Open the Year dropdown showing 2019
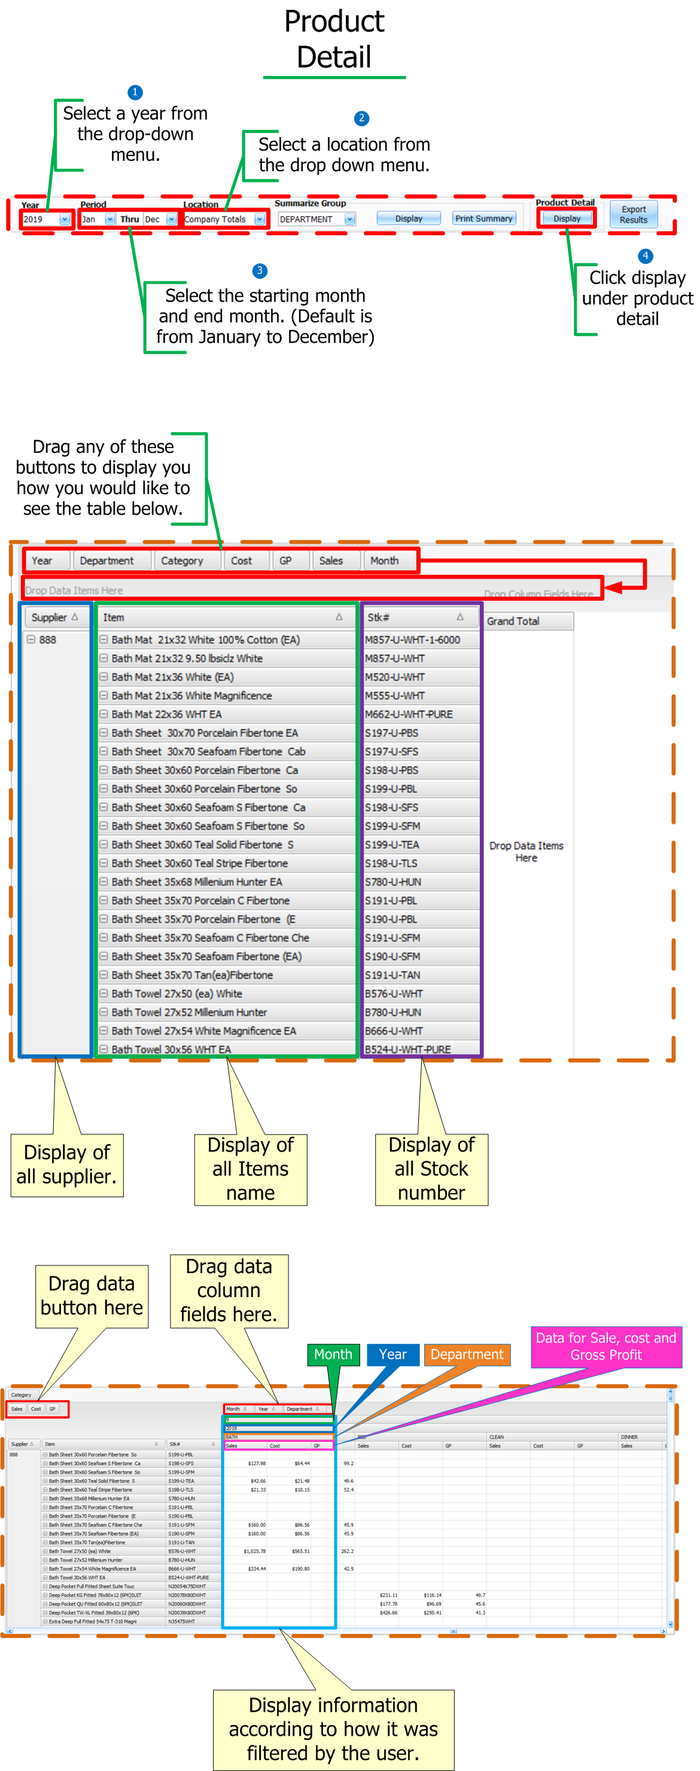The width and height of the screenshot is (700, 1771). pyautogui.click(x=65, y=219)
